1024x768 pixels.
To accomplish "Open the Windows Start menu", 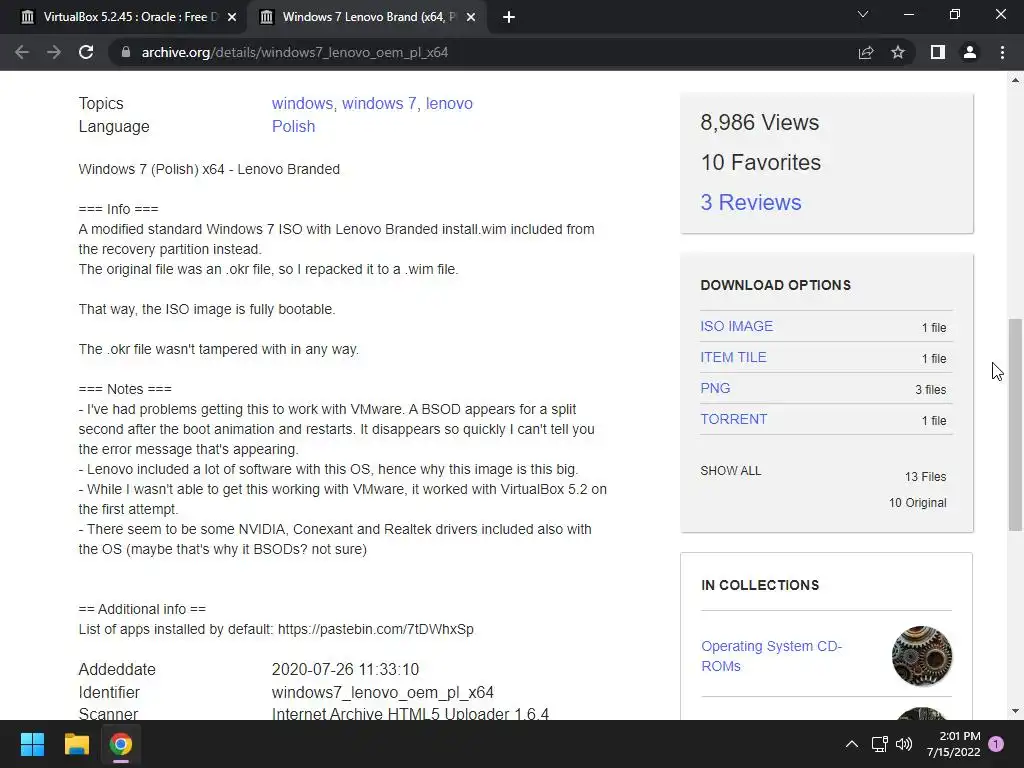I will point(32,744).
